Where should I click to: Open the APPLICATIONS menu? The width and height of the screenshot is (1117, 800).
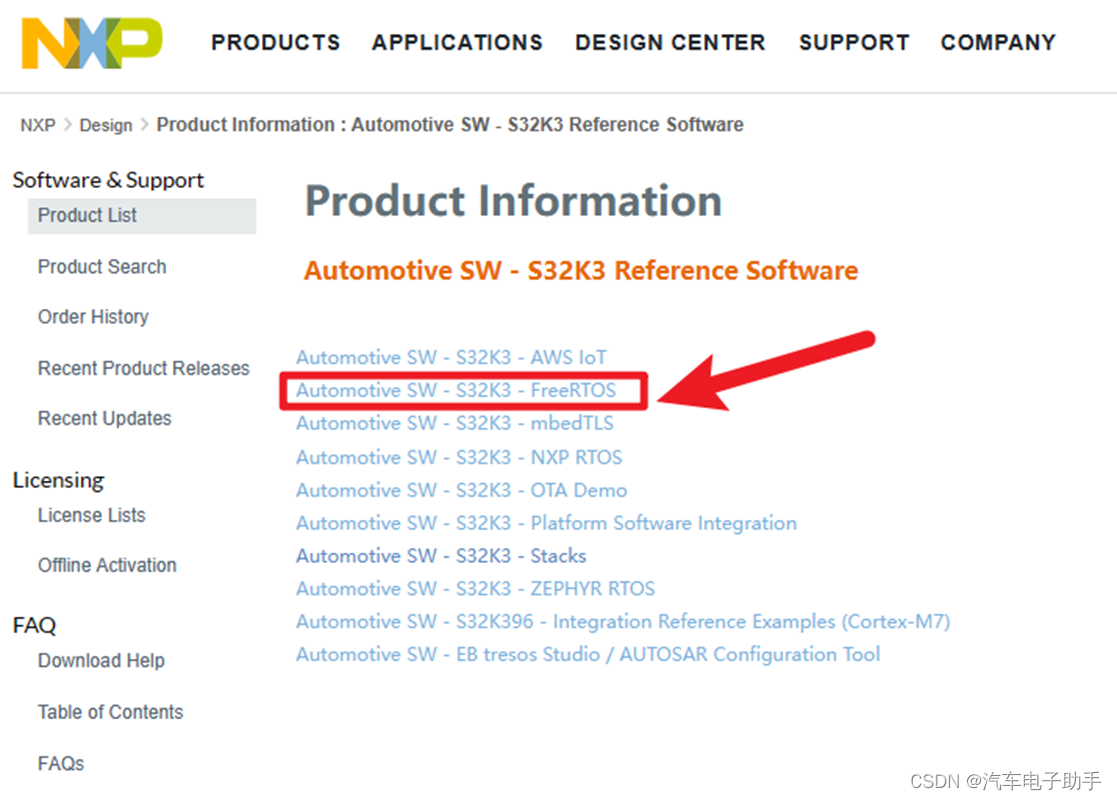click(x=457, y=43)
